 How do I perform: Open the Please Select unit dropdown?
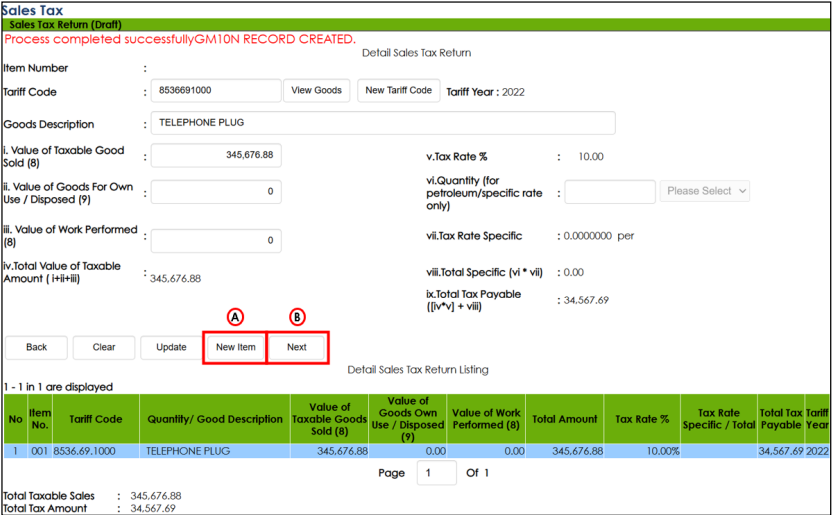(704, 192)
